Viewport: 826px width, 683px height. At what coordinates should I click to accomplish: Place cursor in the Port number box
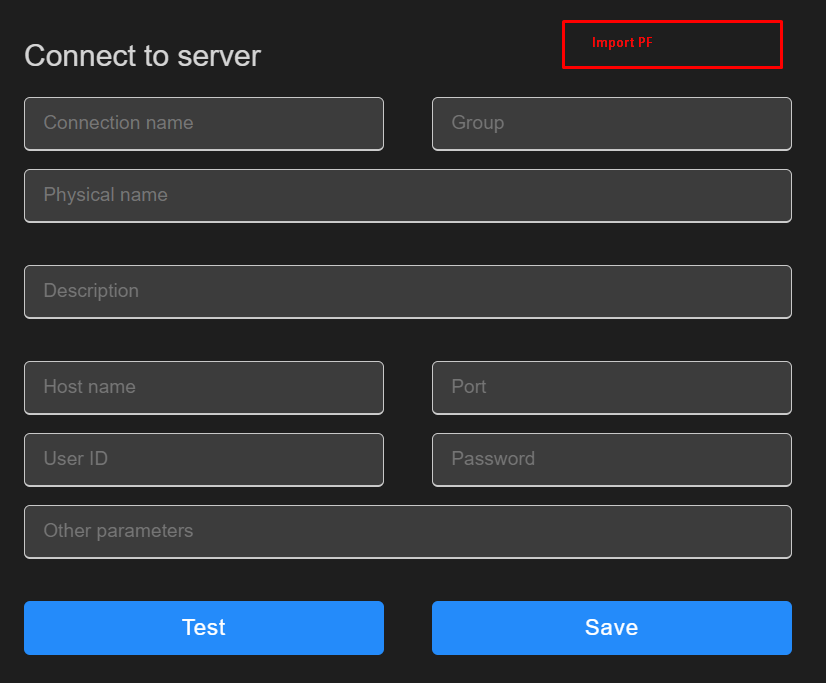[x=611, y=387]
